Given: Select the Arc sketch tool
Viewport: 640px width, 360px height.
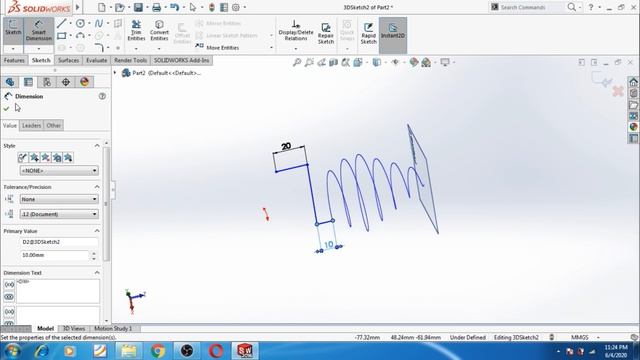Looking at the screenshot, I should point(80,36).
